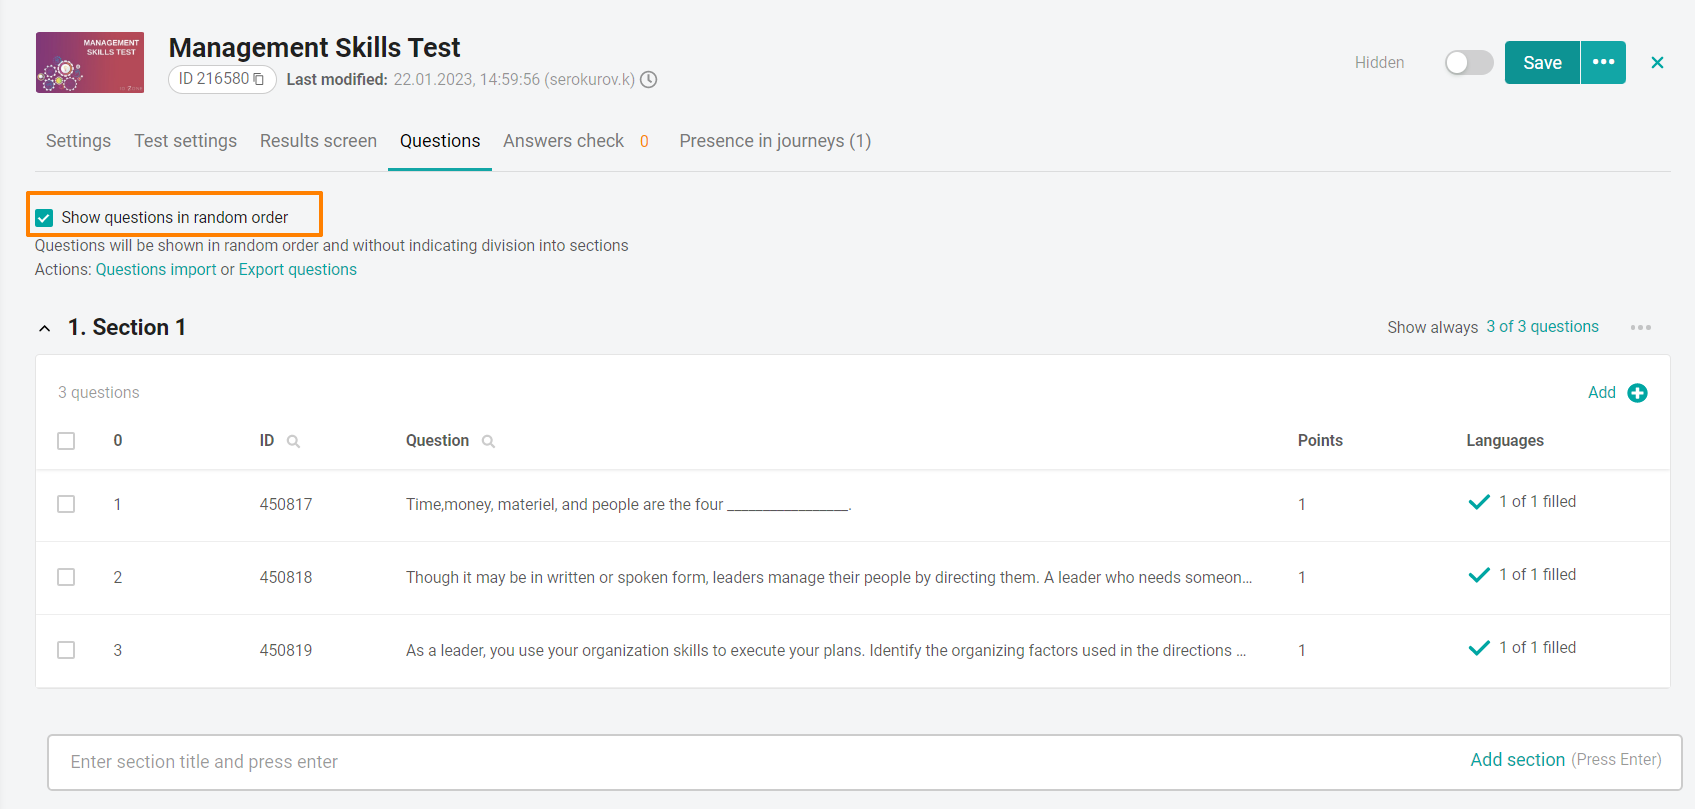Click the Export questions link
The width and height of the screenshot is (1695, 809).
[x=298, y=270]
